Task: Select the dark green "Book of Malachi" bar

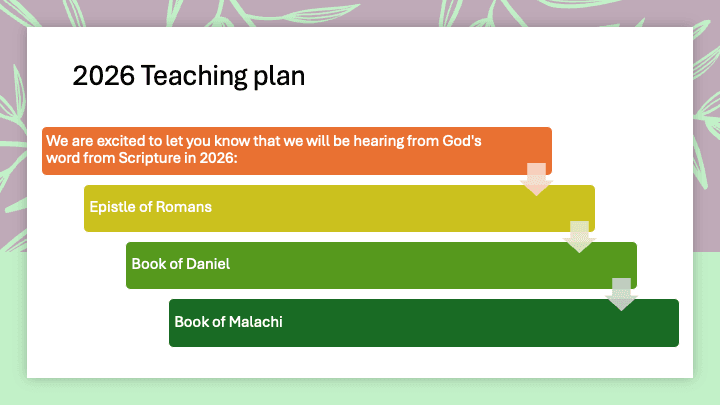Action: [424, 322]
